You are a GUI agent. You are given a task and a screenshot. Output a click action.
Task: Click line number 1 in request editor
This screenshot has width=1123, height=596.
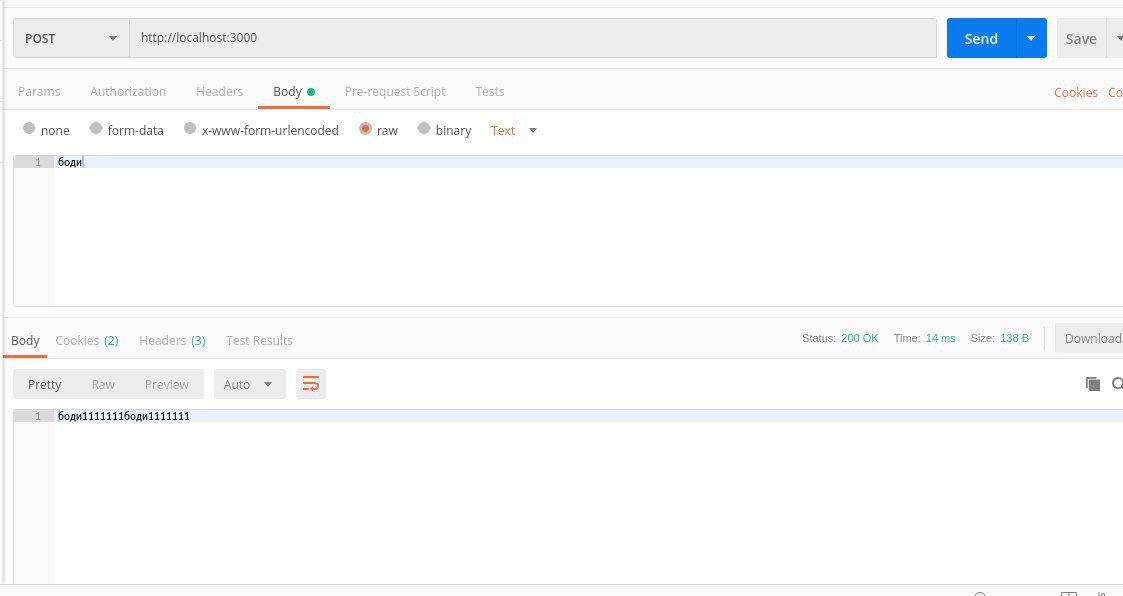[x=38, y=162]
